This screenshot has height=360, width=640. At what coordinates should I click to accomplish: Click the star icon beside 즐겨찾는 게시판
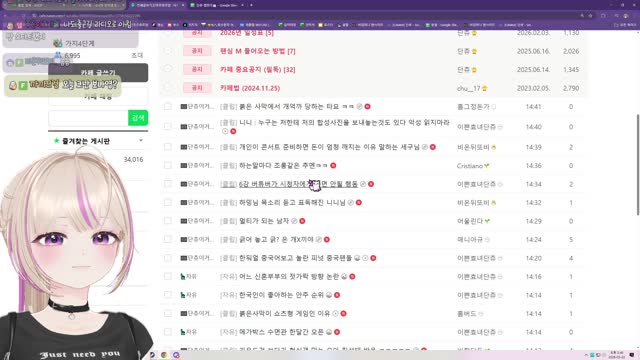[x=56, y=141]
